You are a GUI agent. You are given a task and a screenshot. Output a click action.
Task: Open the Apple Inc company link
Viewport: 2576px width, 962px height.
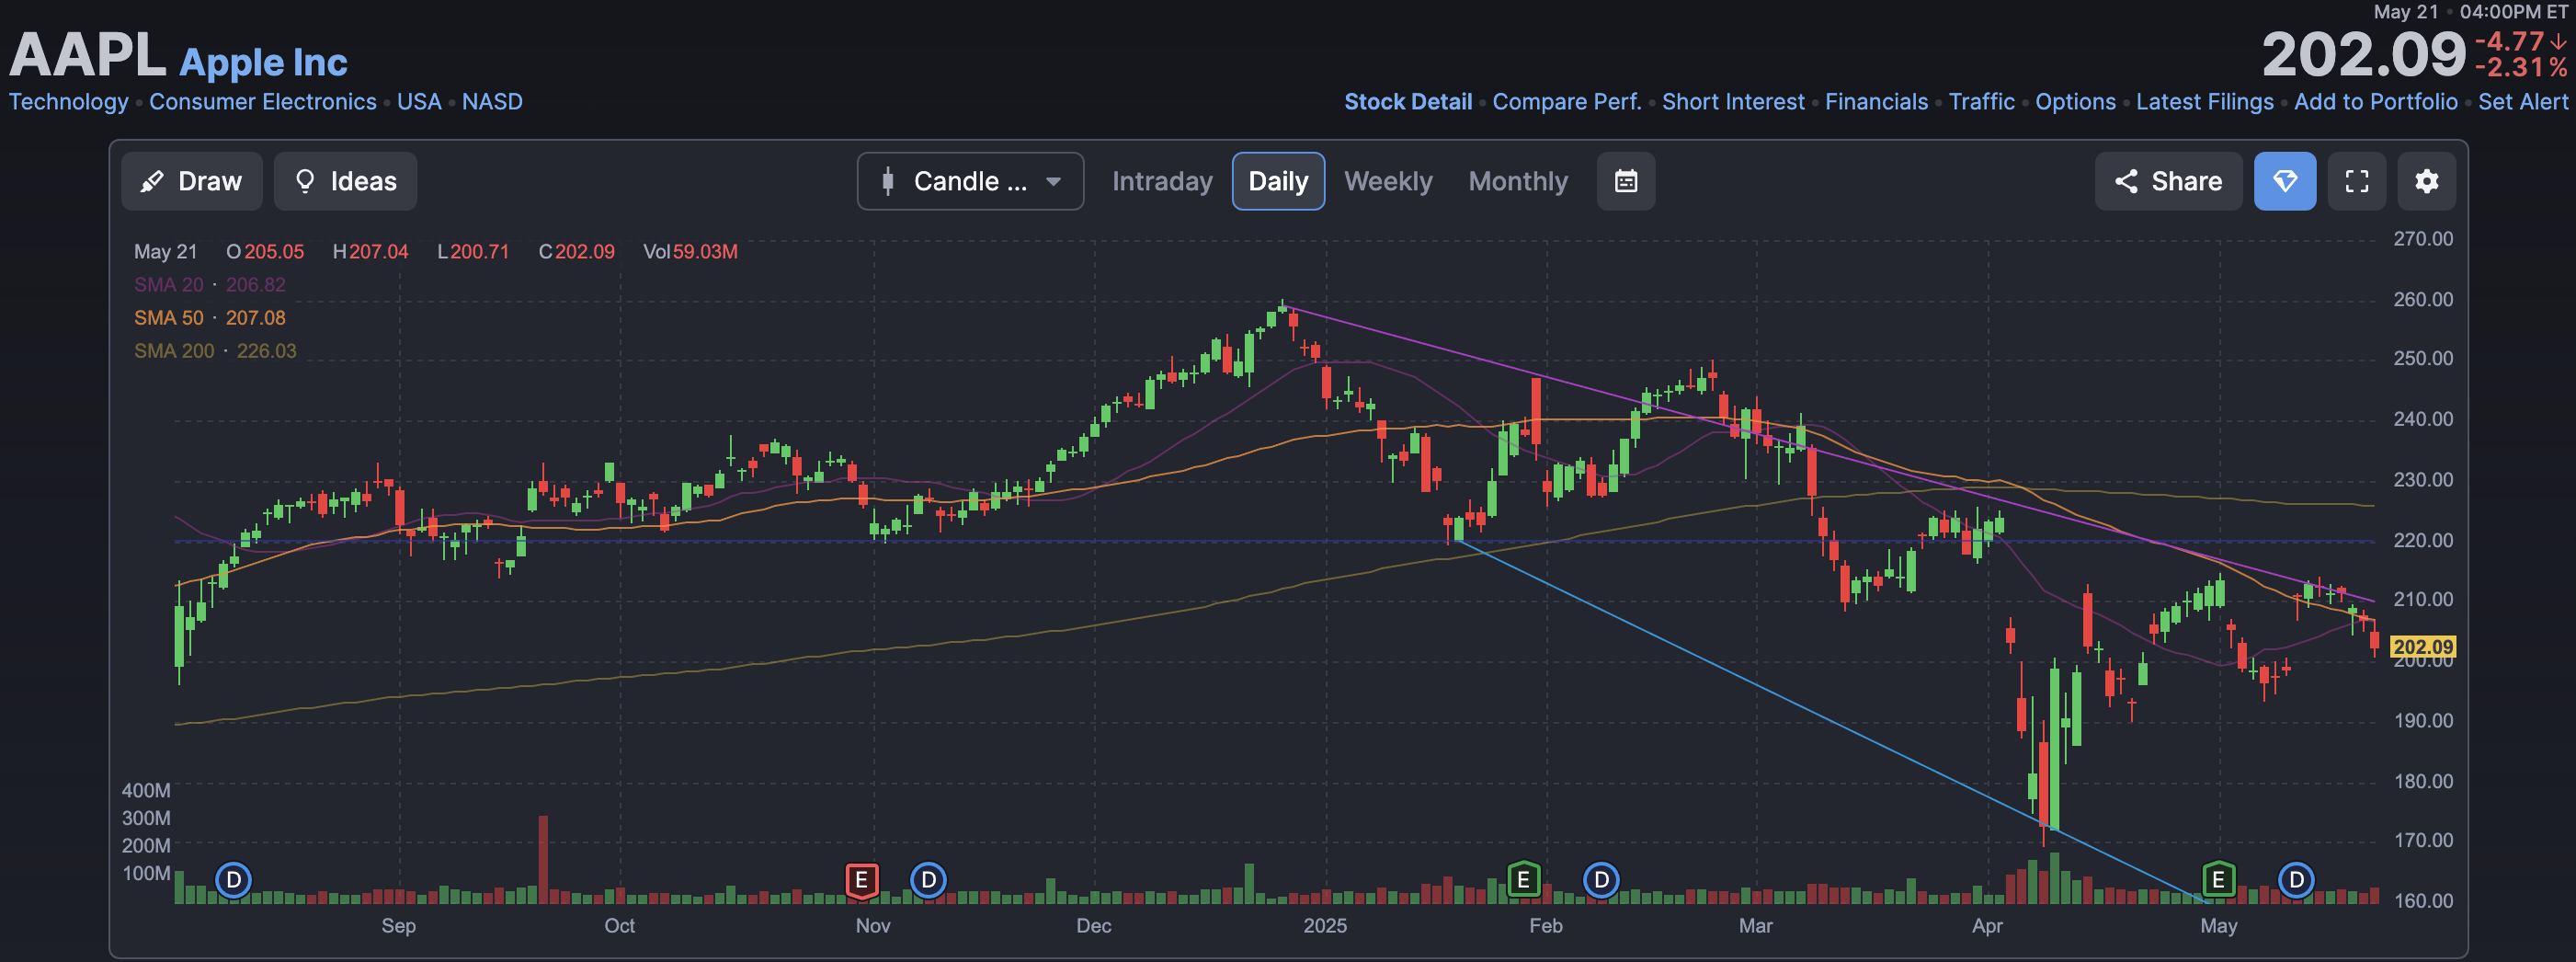[x=263, y=62]
